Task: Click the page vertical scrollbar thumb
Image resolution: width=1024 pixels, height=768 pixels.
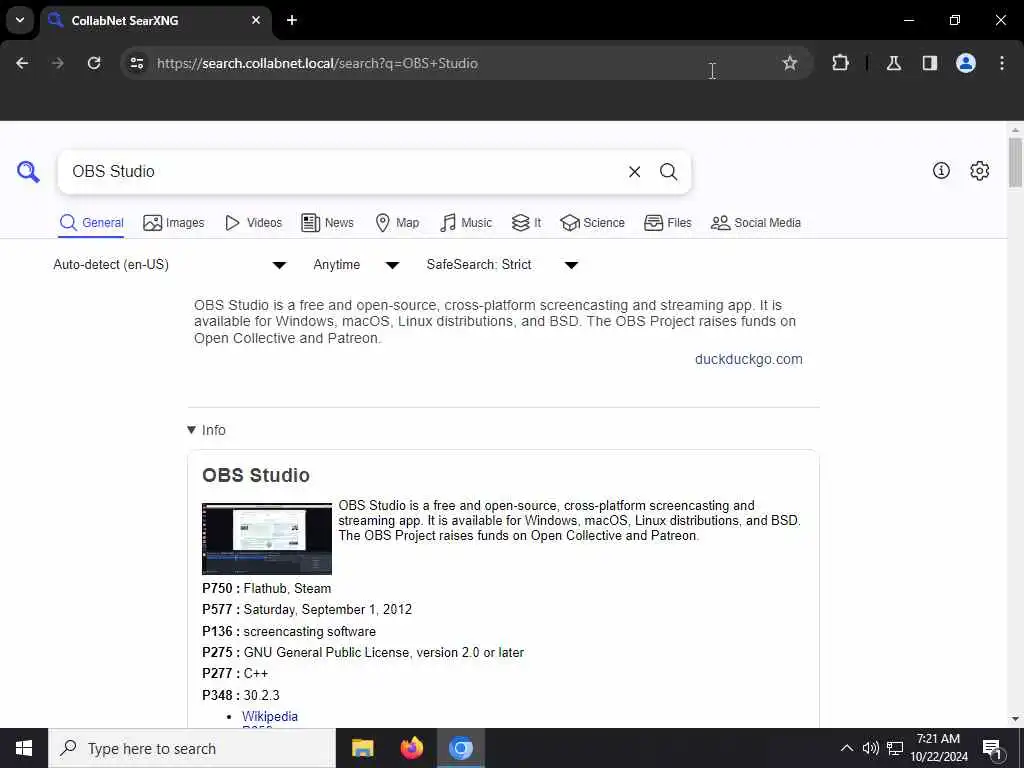Action: point(1014,162)
